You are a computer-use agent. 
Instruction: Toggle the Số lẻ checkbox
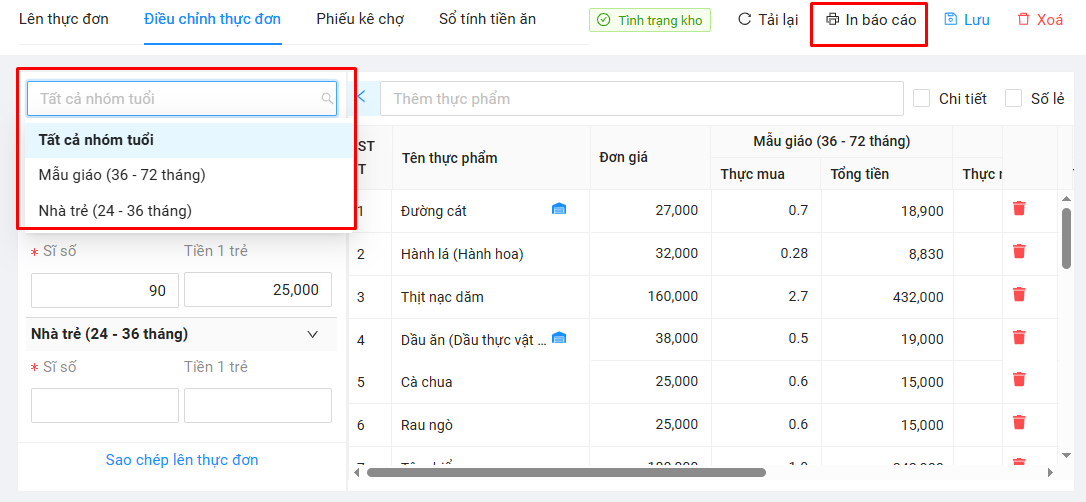point(1014,98)
